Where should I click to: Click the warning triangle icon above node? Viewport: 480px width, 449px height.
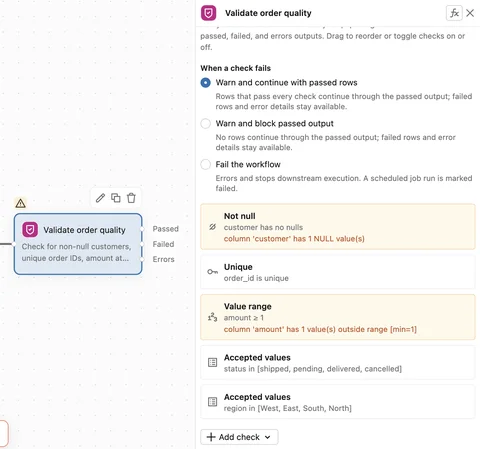coord(20,203)
